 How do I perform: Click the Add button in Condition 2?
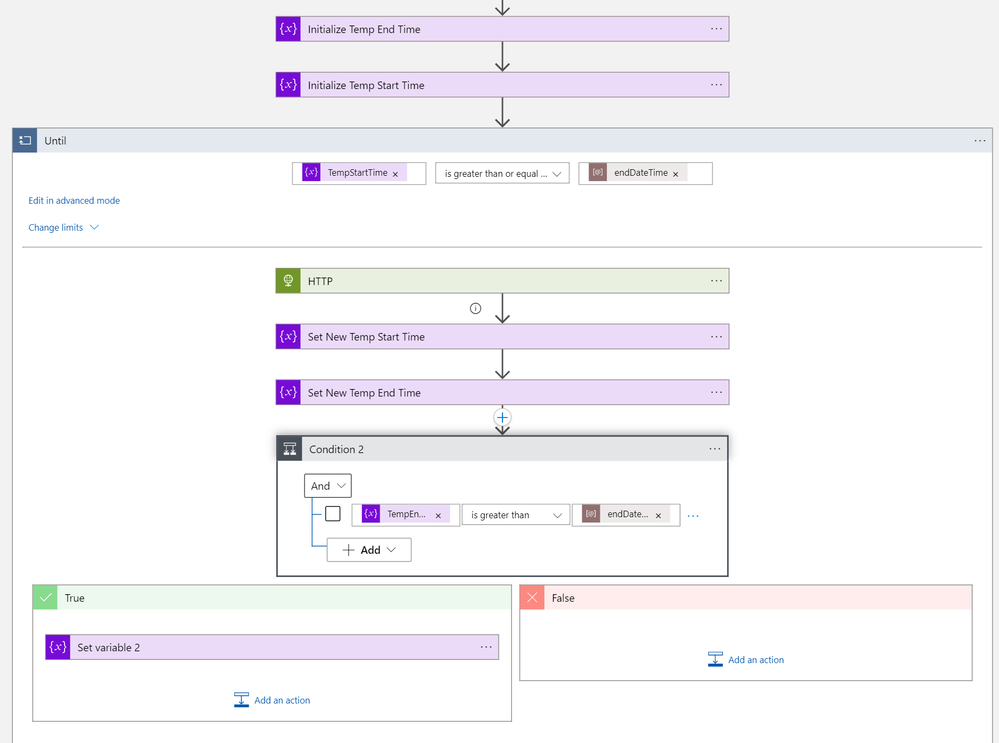pyautogui.click(x=369, y=550)
